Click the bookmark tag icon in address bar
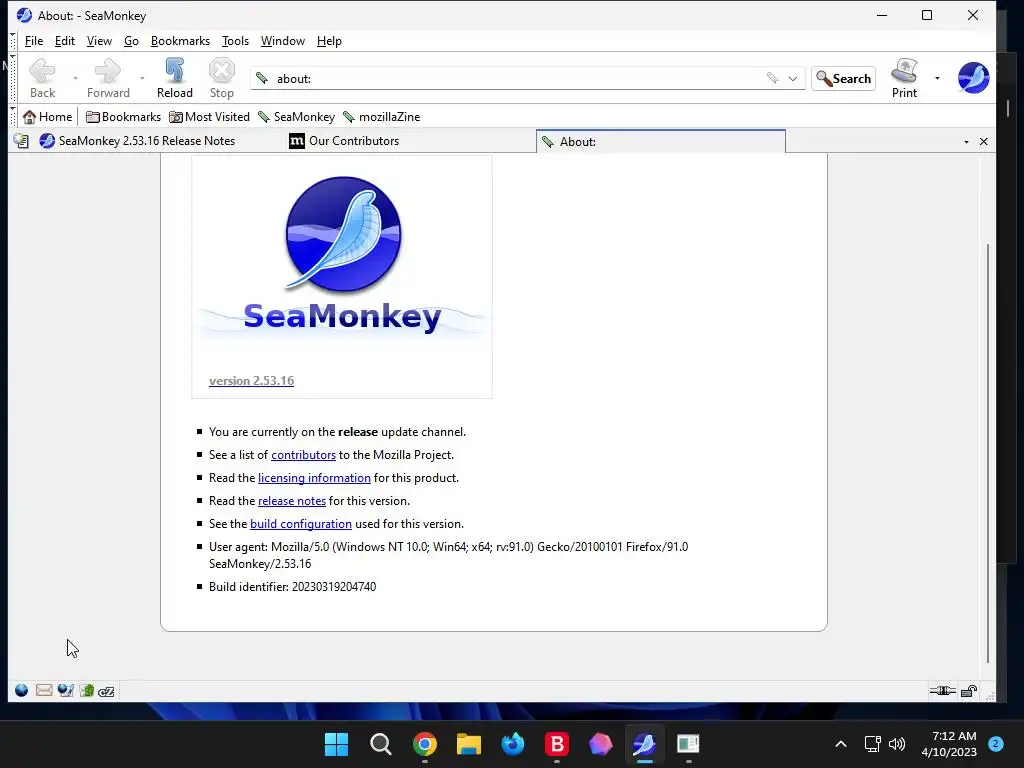Viewport: 1024px width, 768px height. [773, 78]
